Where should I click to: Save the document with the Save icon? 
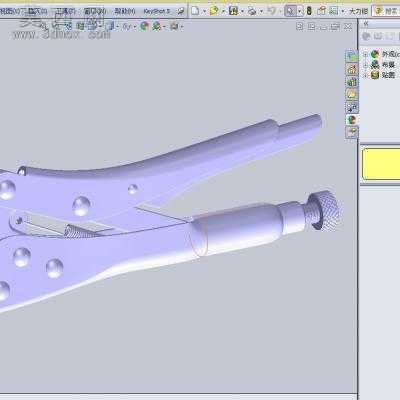click(233, 11)
